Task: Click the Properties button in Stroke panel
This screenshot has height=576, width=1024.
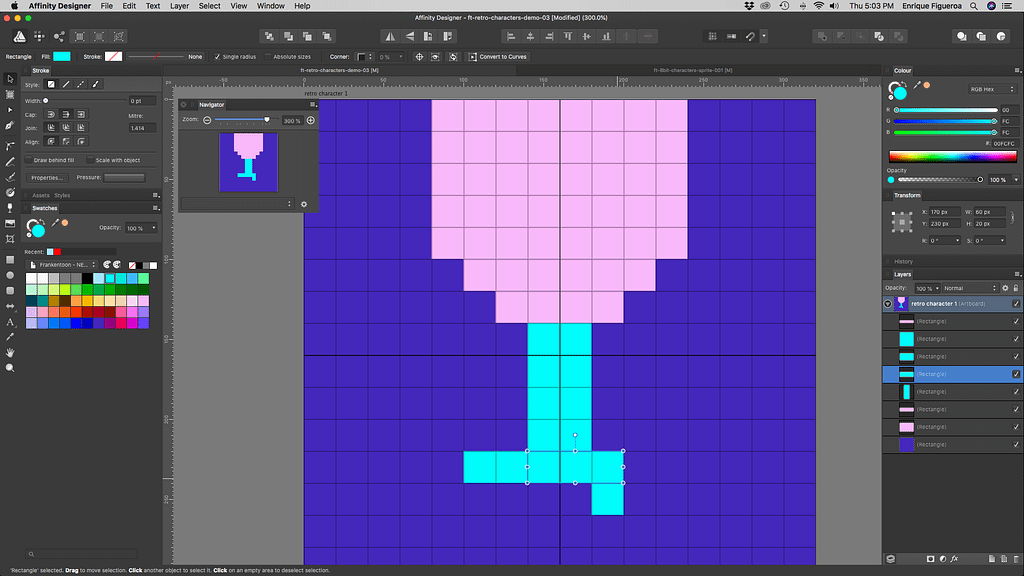Action: (47, 178)
